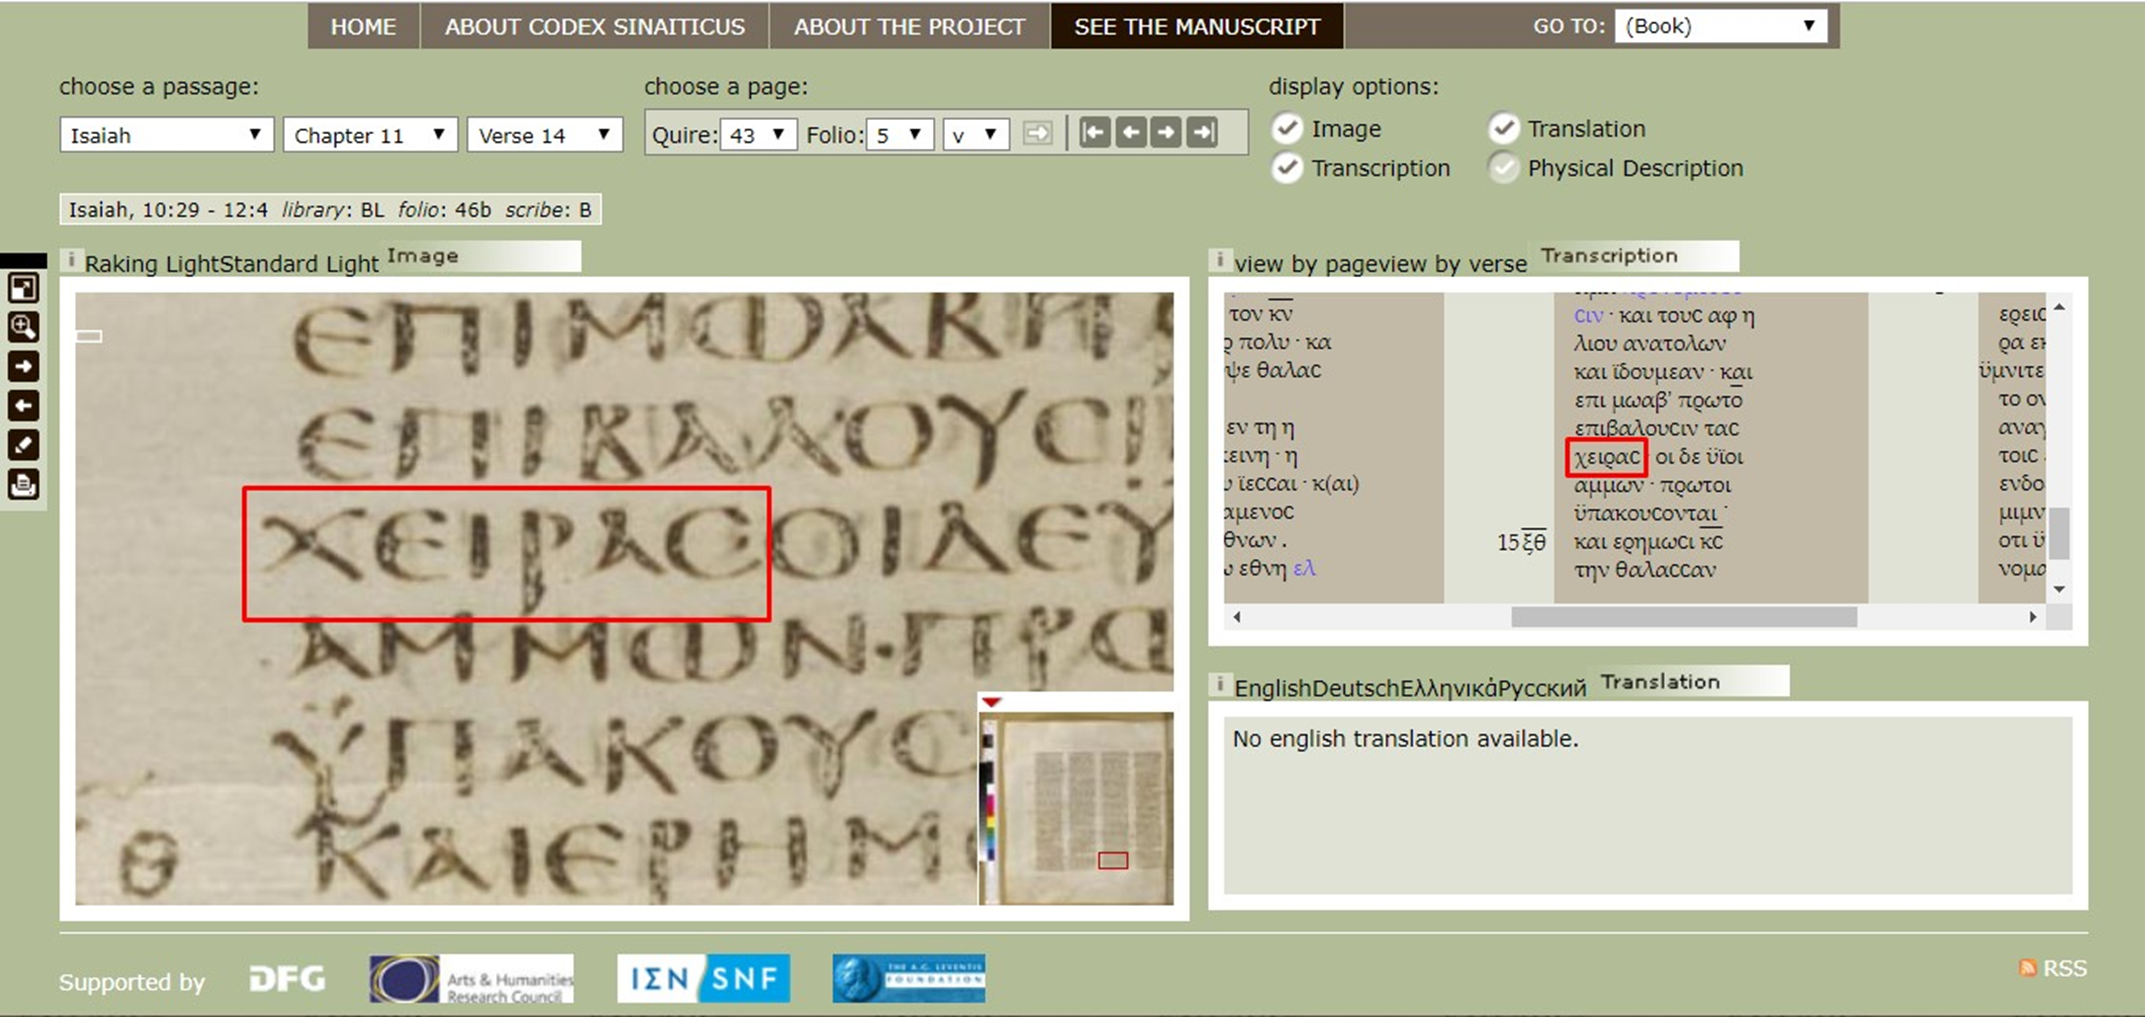Screen dimensions: 2145x1017
Task: Click the transcription scroll left arrow
Action: pyautogui.click(x=1237, y=617)
